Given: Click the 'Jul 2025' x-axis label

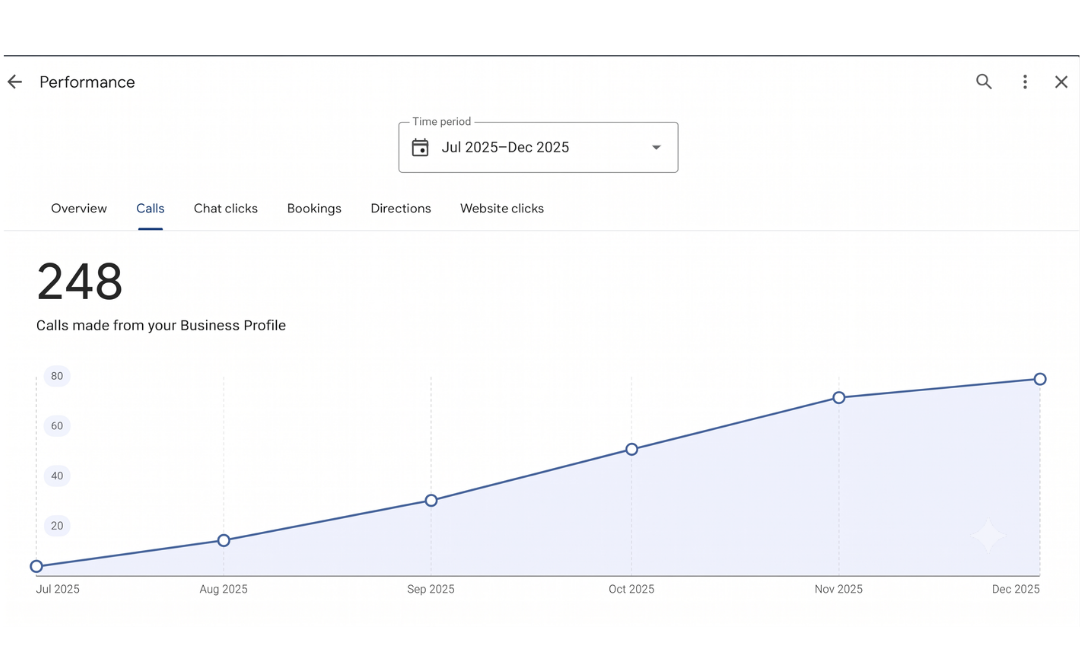Looking at the screenshot, I should tap(58, 589).
